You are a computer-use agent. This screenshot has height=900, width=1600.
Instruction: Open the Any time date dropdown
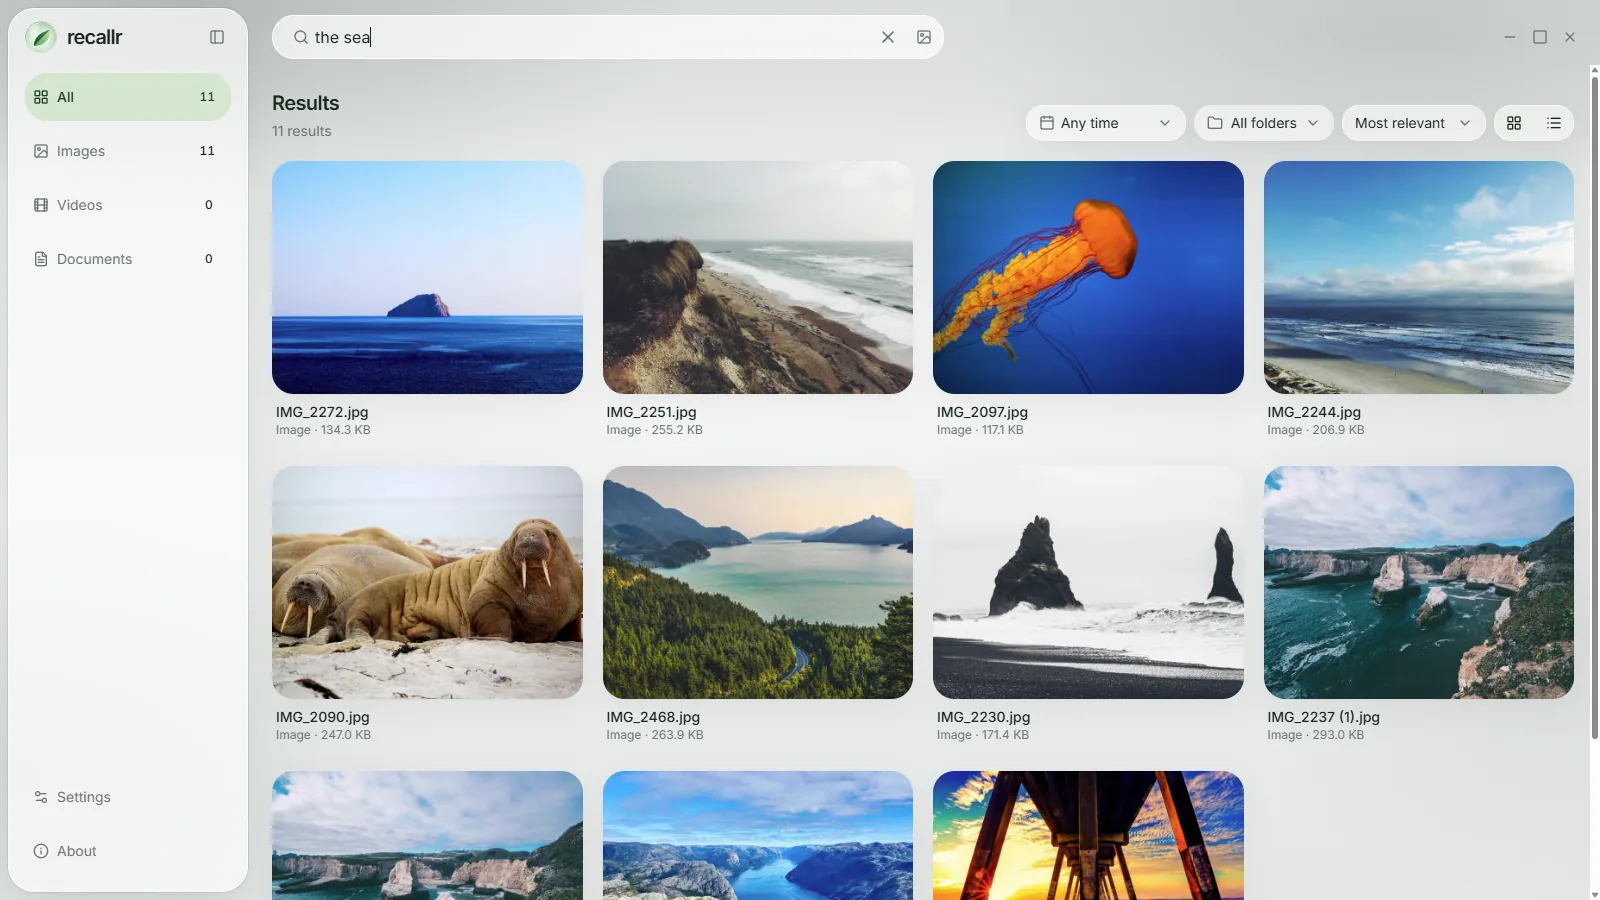[x=1106, y=123]
